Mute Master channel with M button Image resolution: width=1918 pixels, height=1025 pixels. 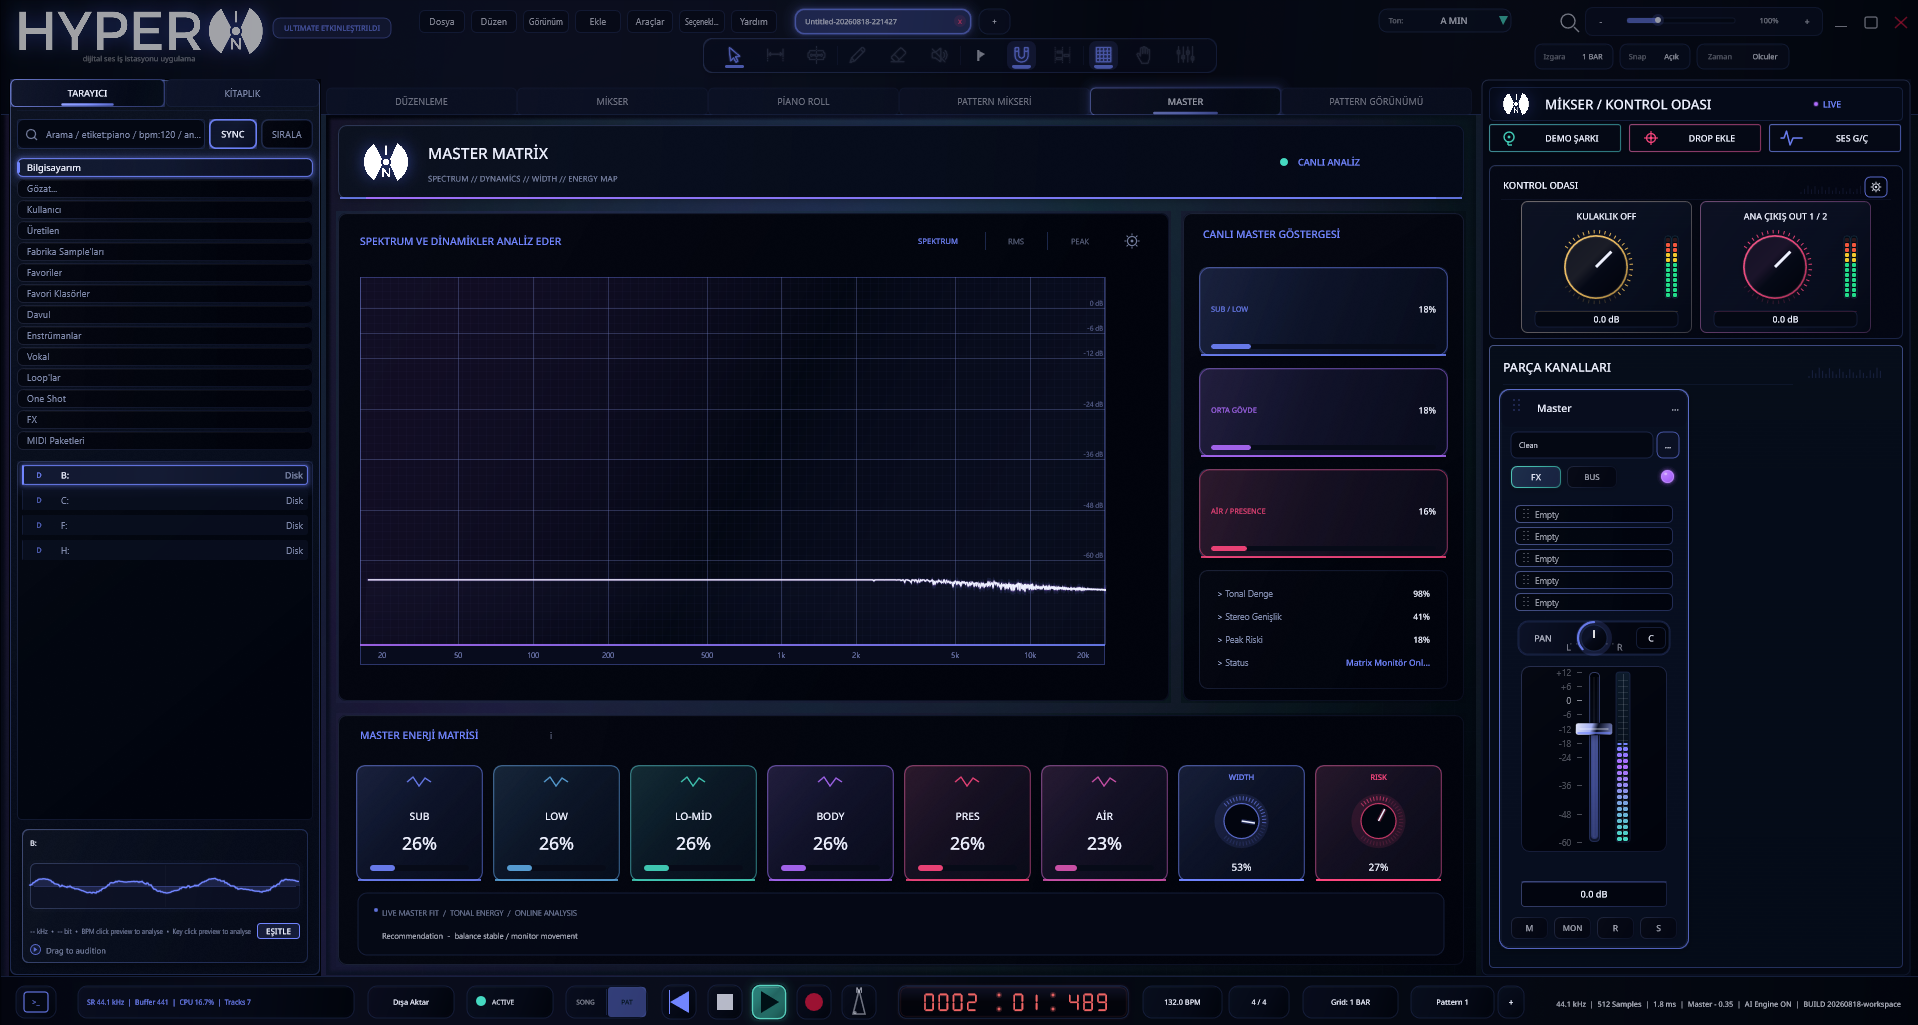(x=1529, y=928)
